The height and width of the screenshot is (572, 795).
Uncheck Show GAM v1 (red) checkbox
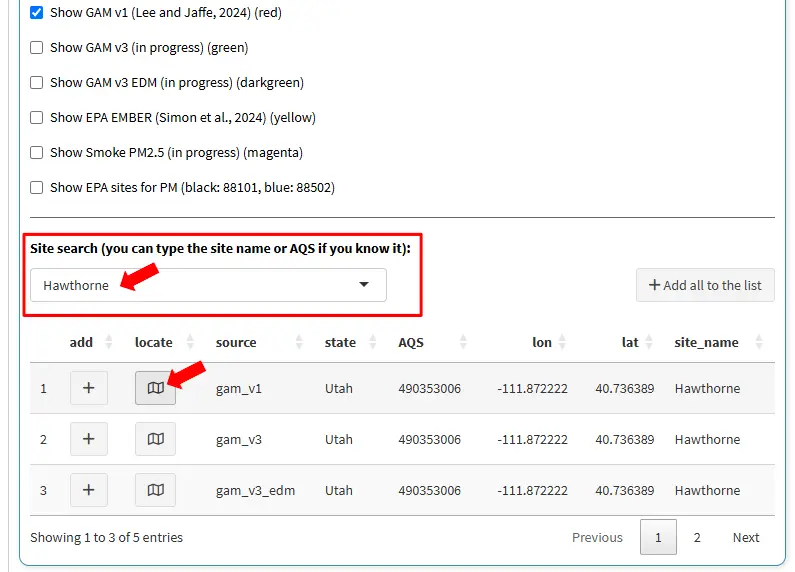tap(37, 12)
